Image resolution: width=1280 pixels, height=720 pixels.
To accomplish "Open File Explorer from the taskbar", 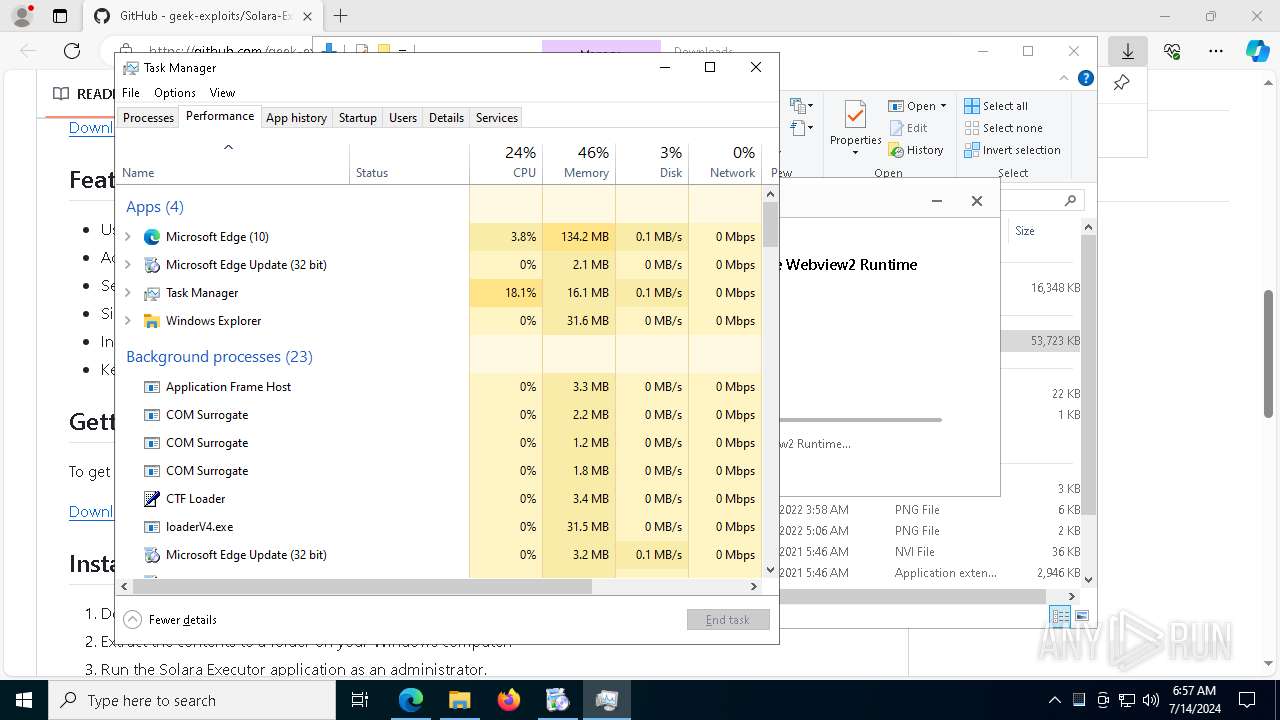I will (459, 700).
